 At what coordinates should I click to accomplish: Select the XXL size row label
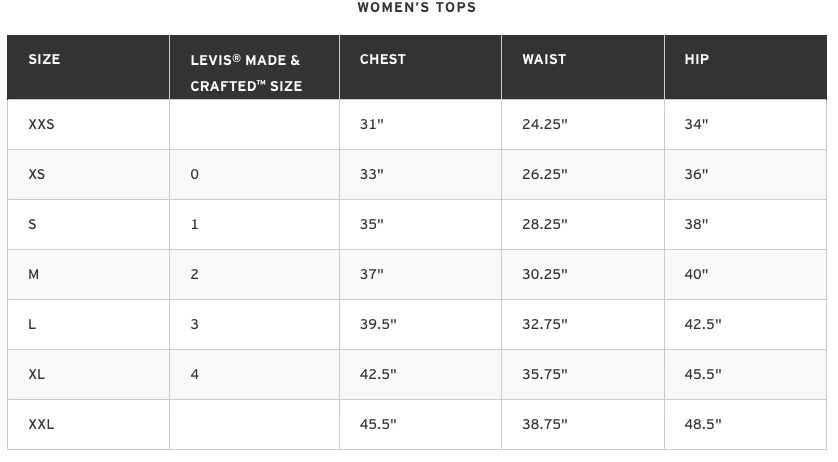click(x=42, y=425)
